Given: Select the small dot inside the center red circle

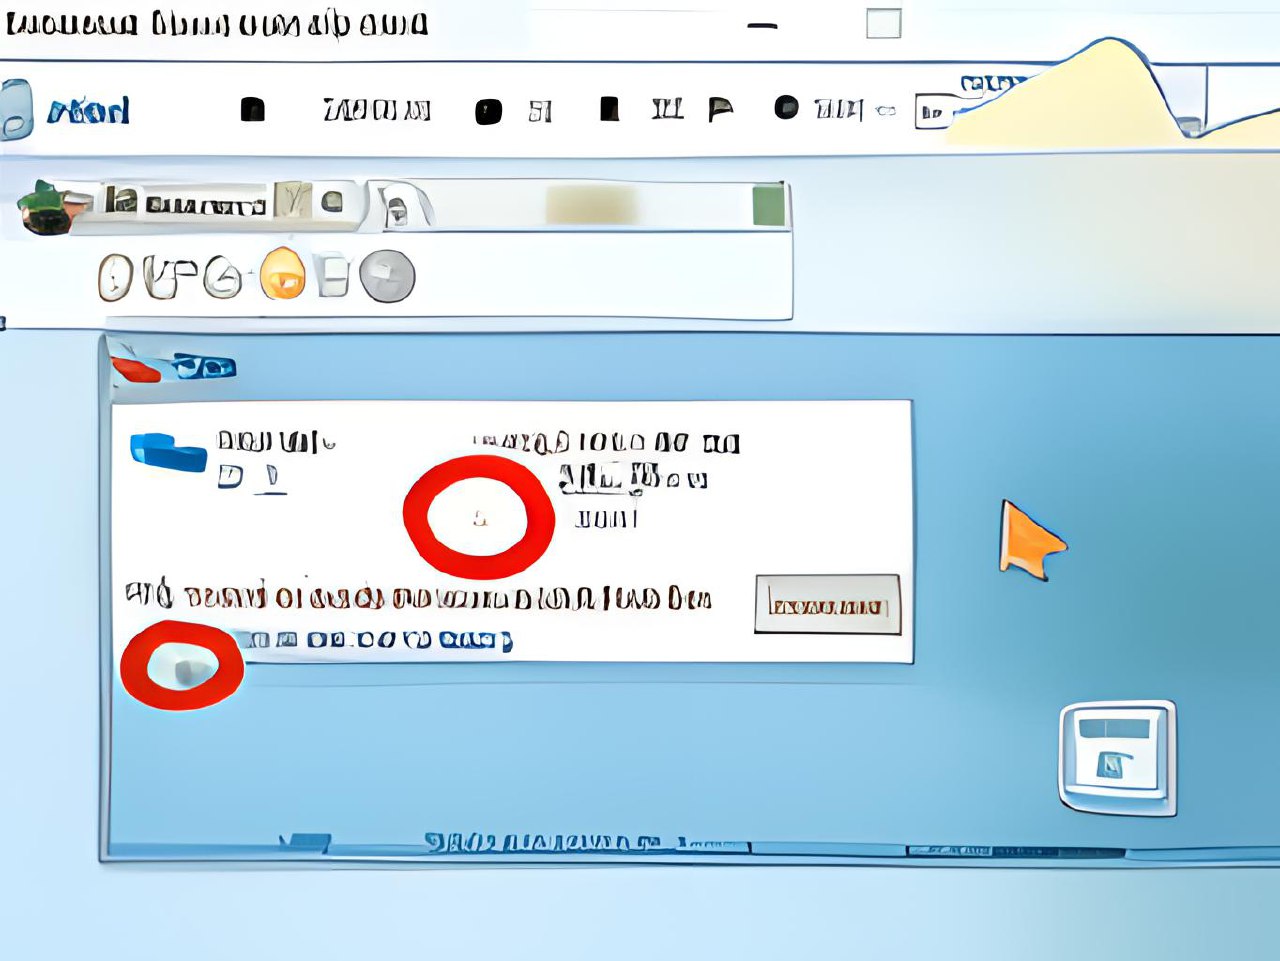Looking at the screenshot, I should (x=480, y=518).
